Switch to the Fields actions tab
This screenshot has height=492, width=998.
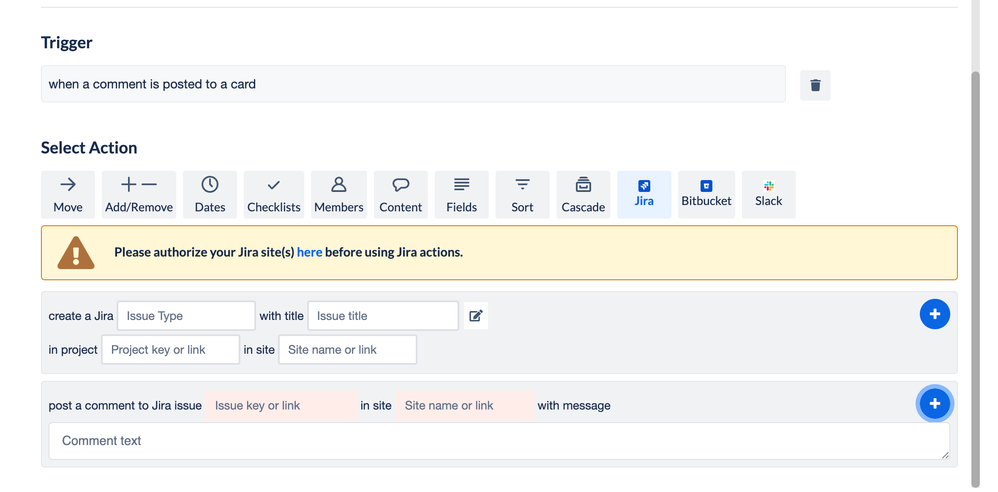pos(461,195)
